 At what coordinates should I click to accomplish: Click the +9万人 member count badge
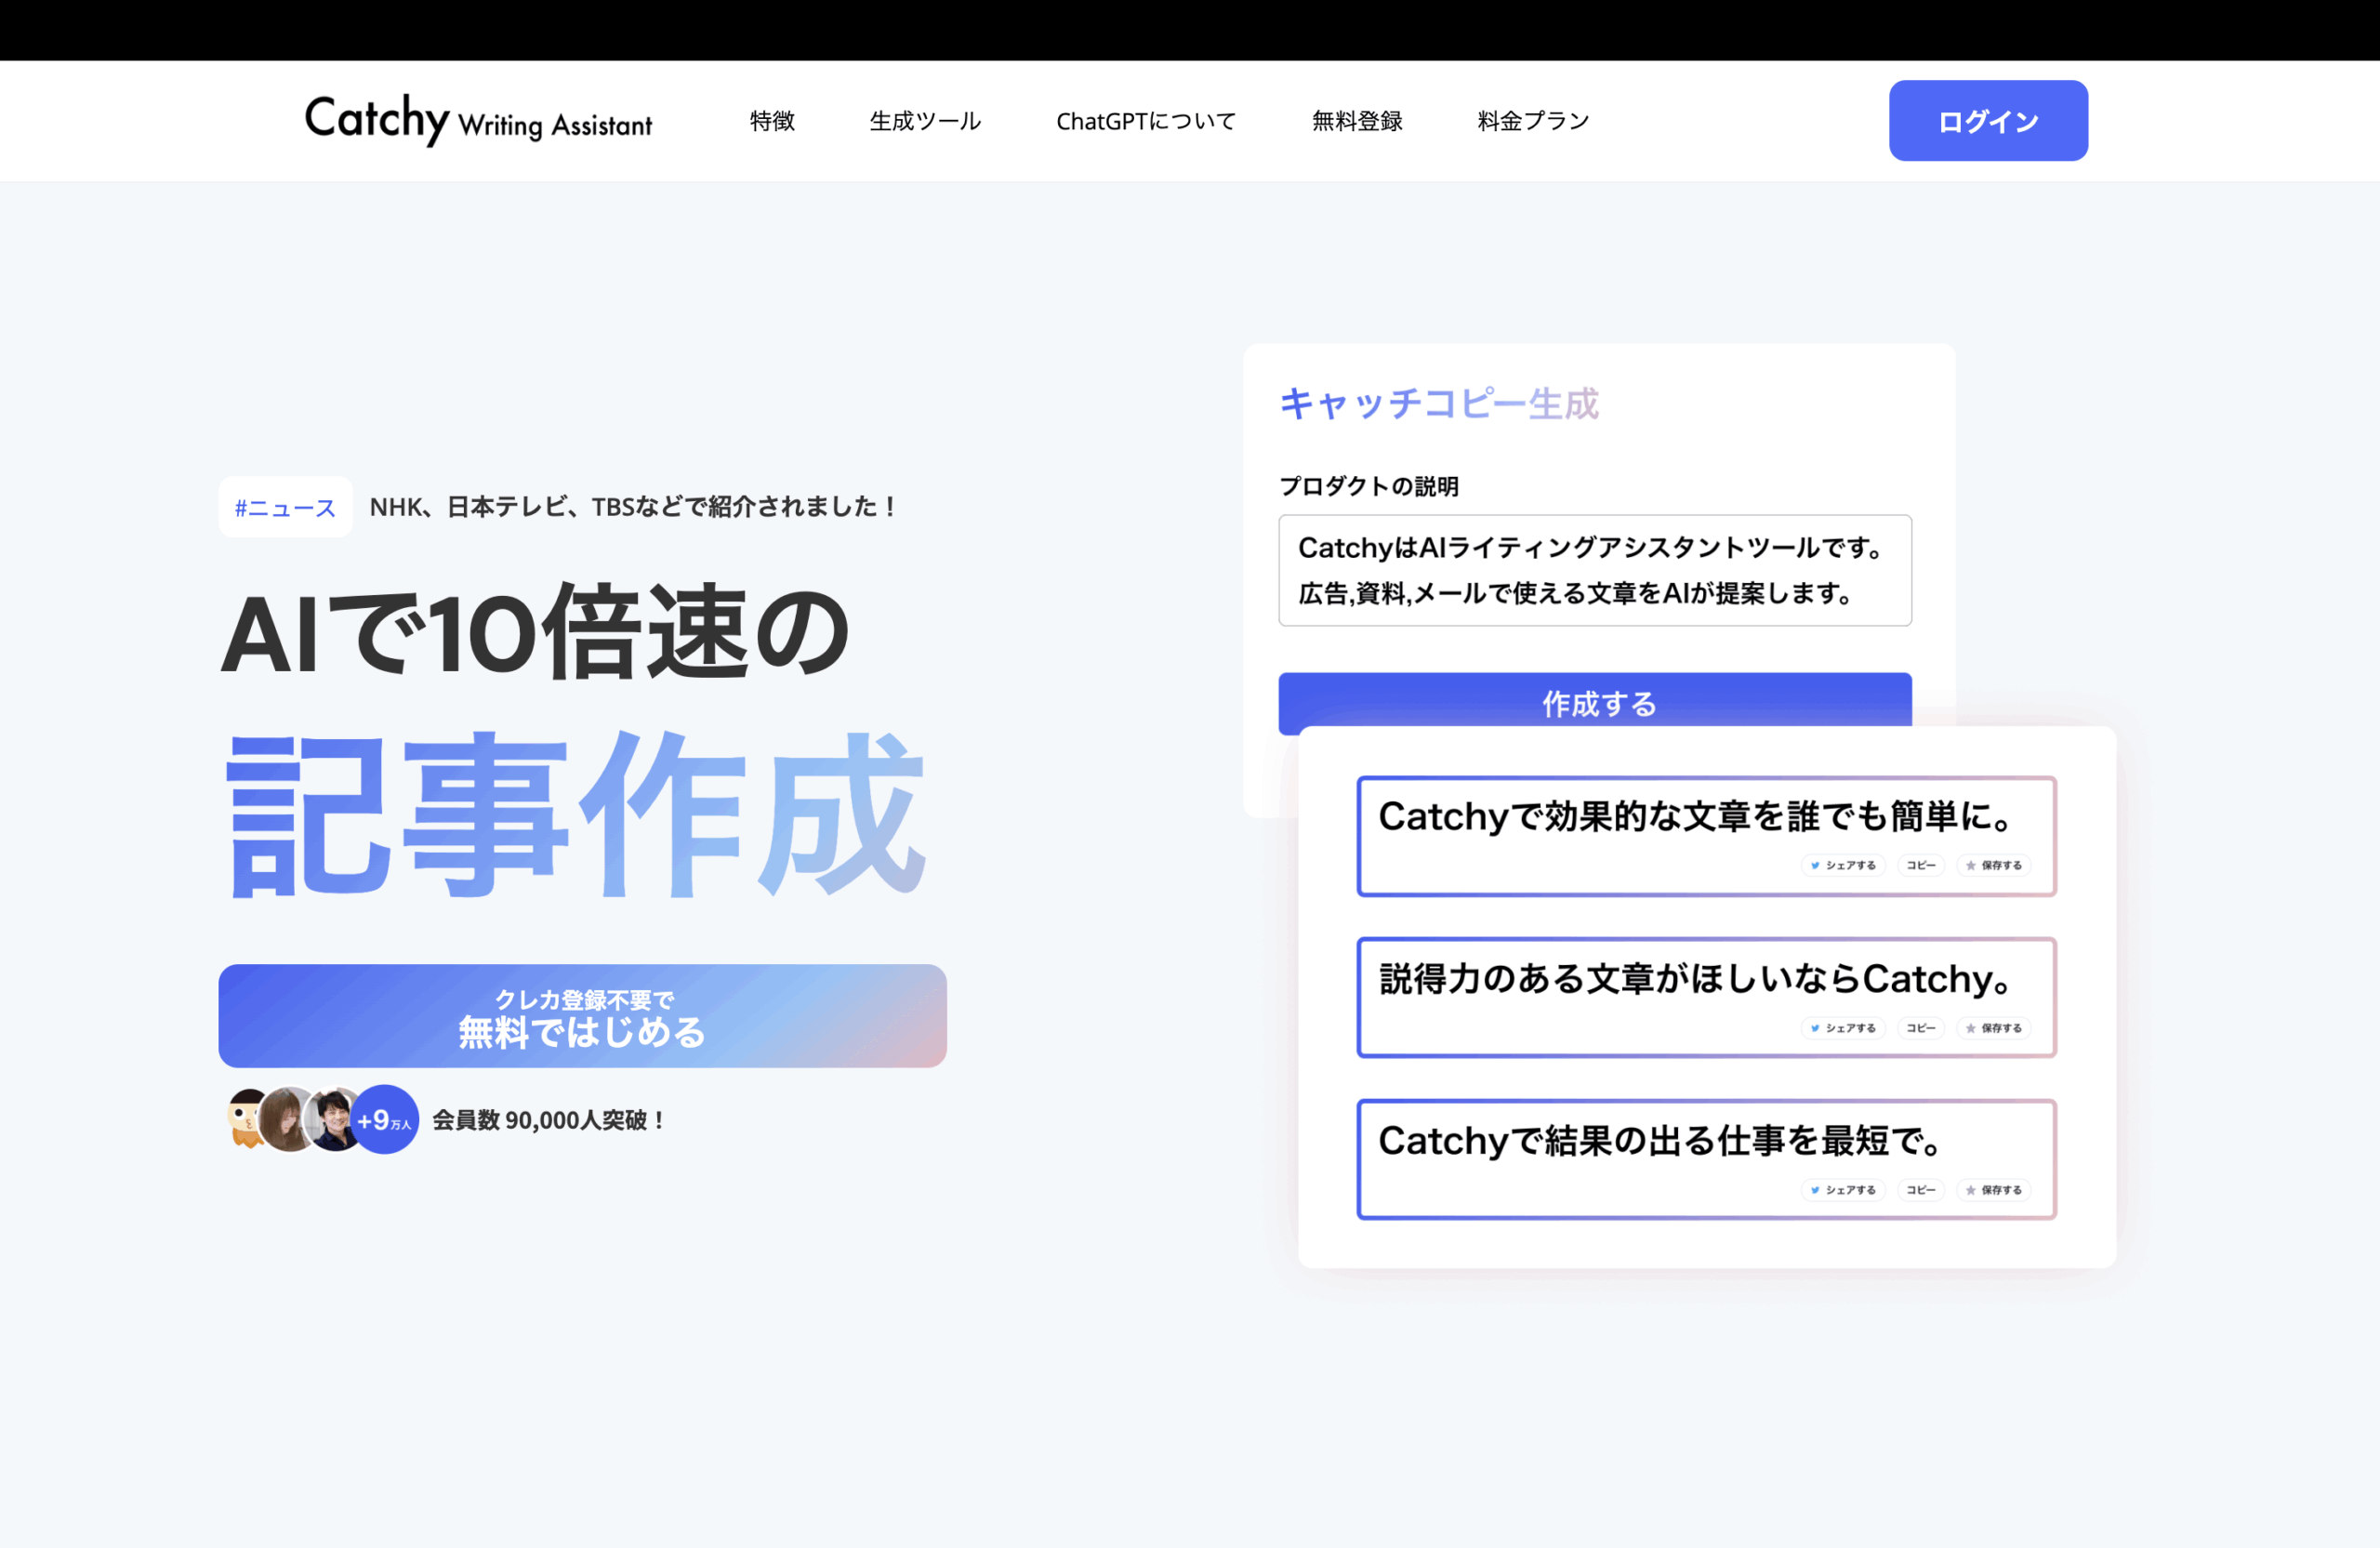click(x=383, y=1119)
